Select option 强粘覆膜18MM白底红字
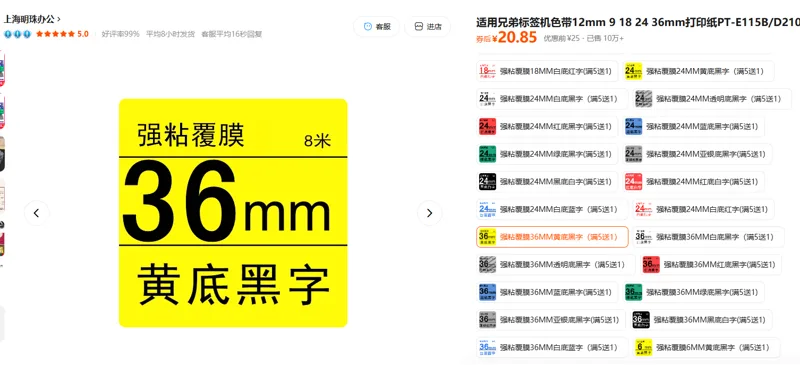This screenshot has height=365, width=800. point(547,71)
